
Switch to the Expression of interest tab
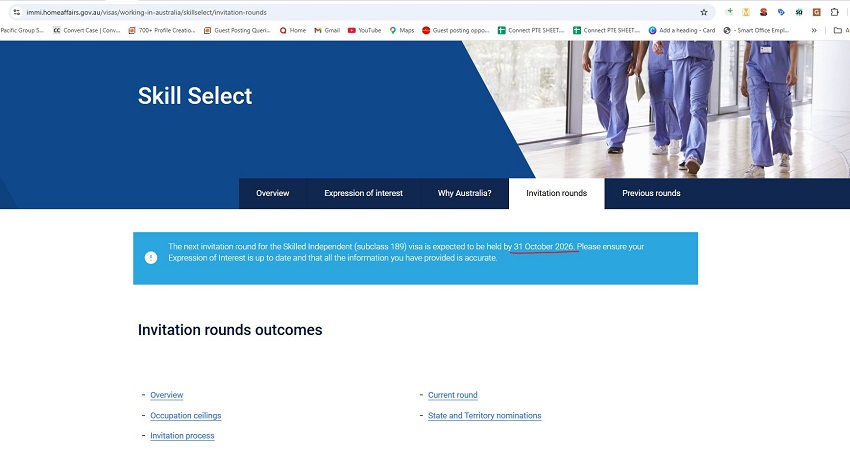[x=363, y=193]
